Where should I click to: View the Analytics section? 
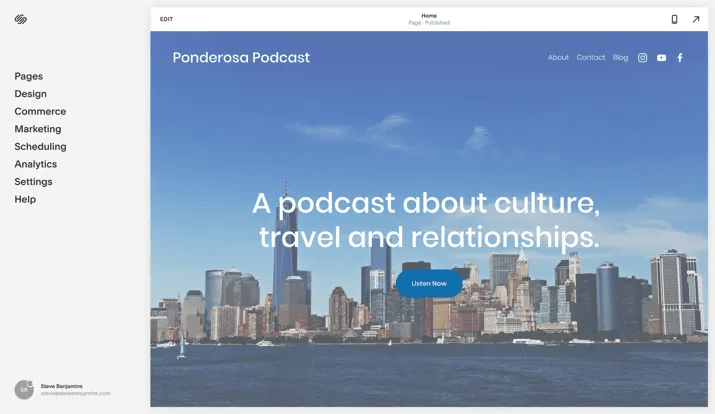[x=36, y=164]
